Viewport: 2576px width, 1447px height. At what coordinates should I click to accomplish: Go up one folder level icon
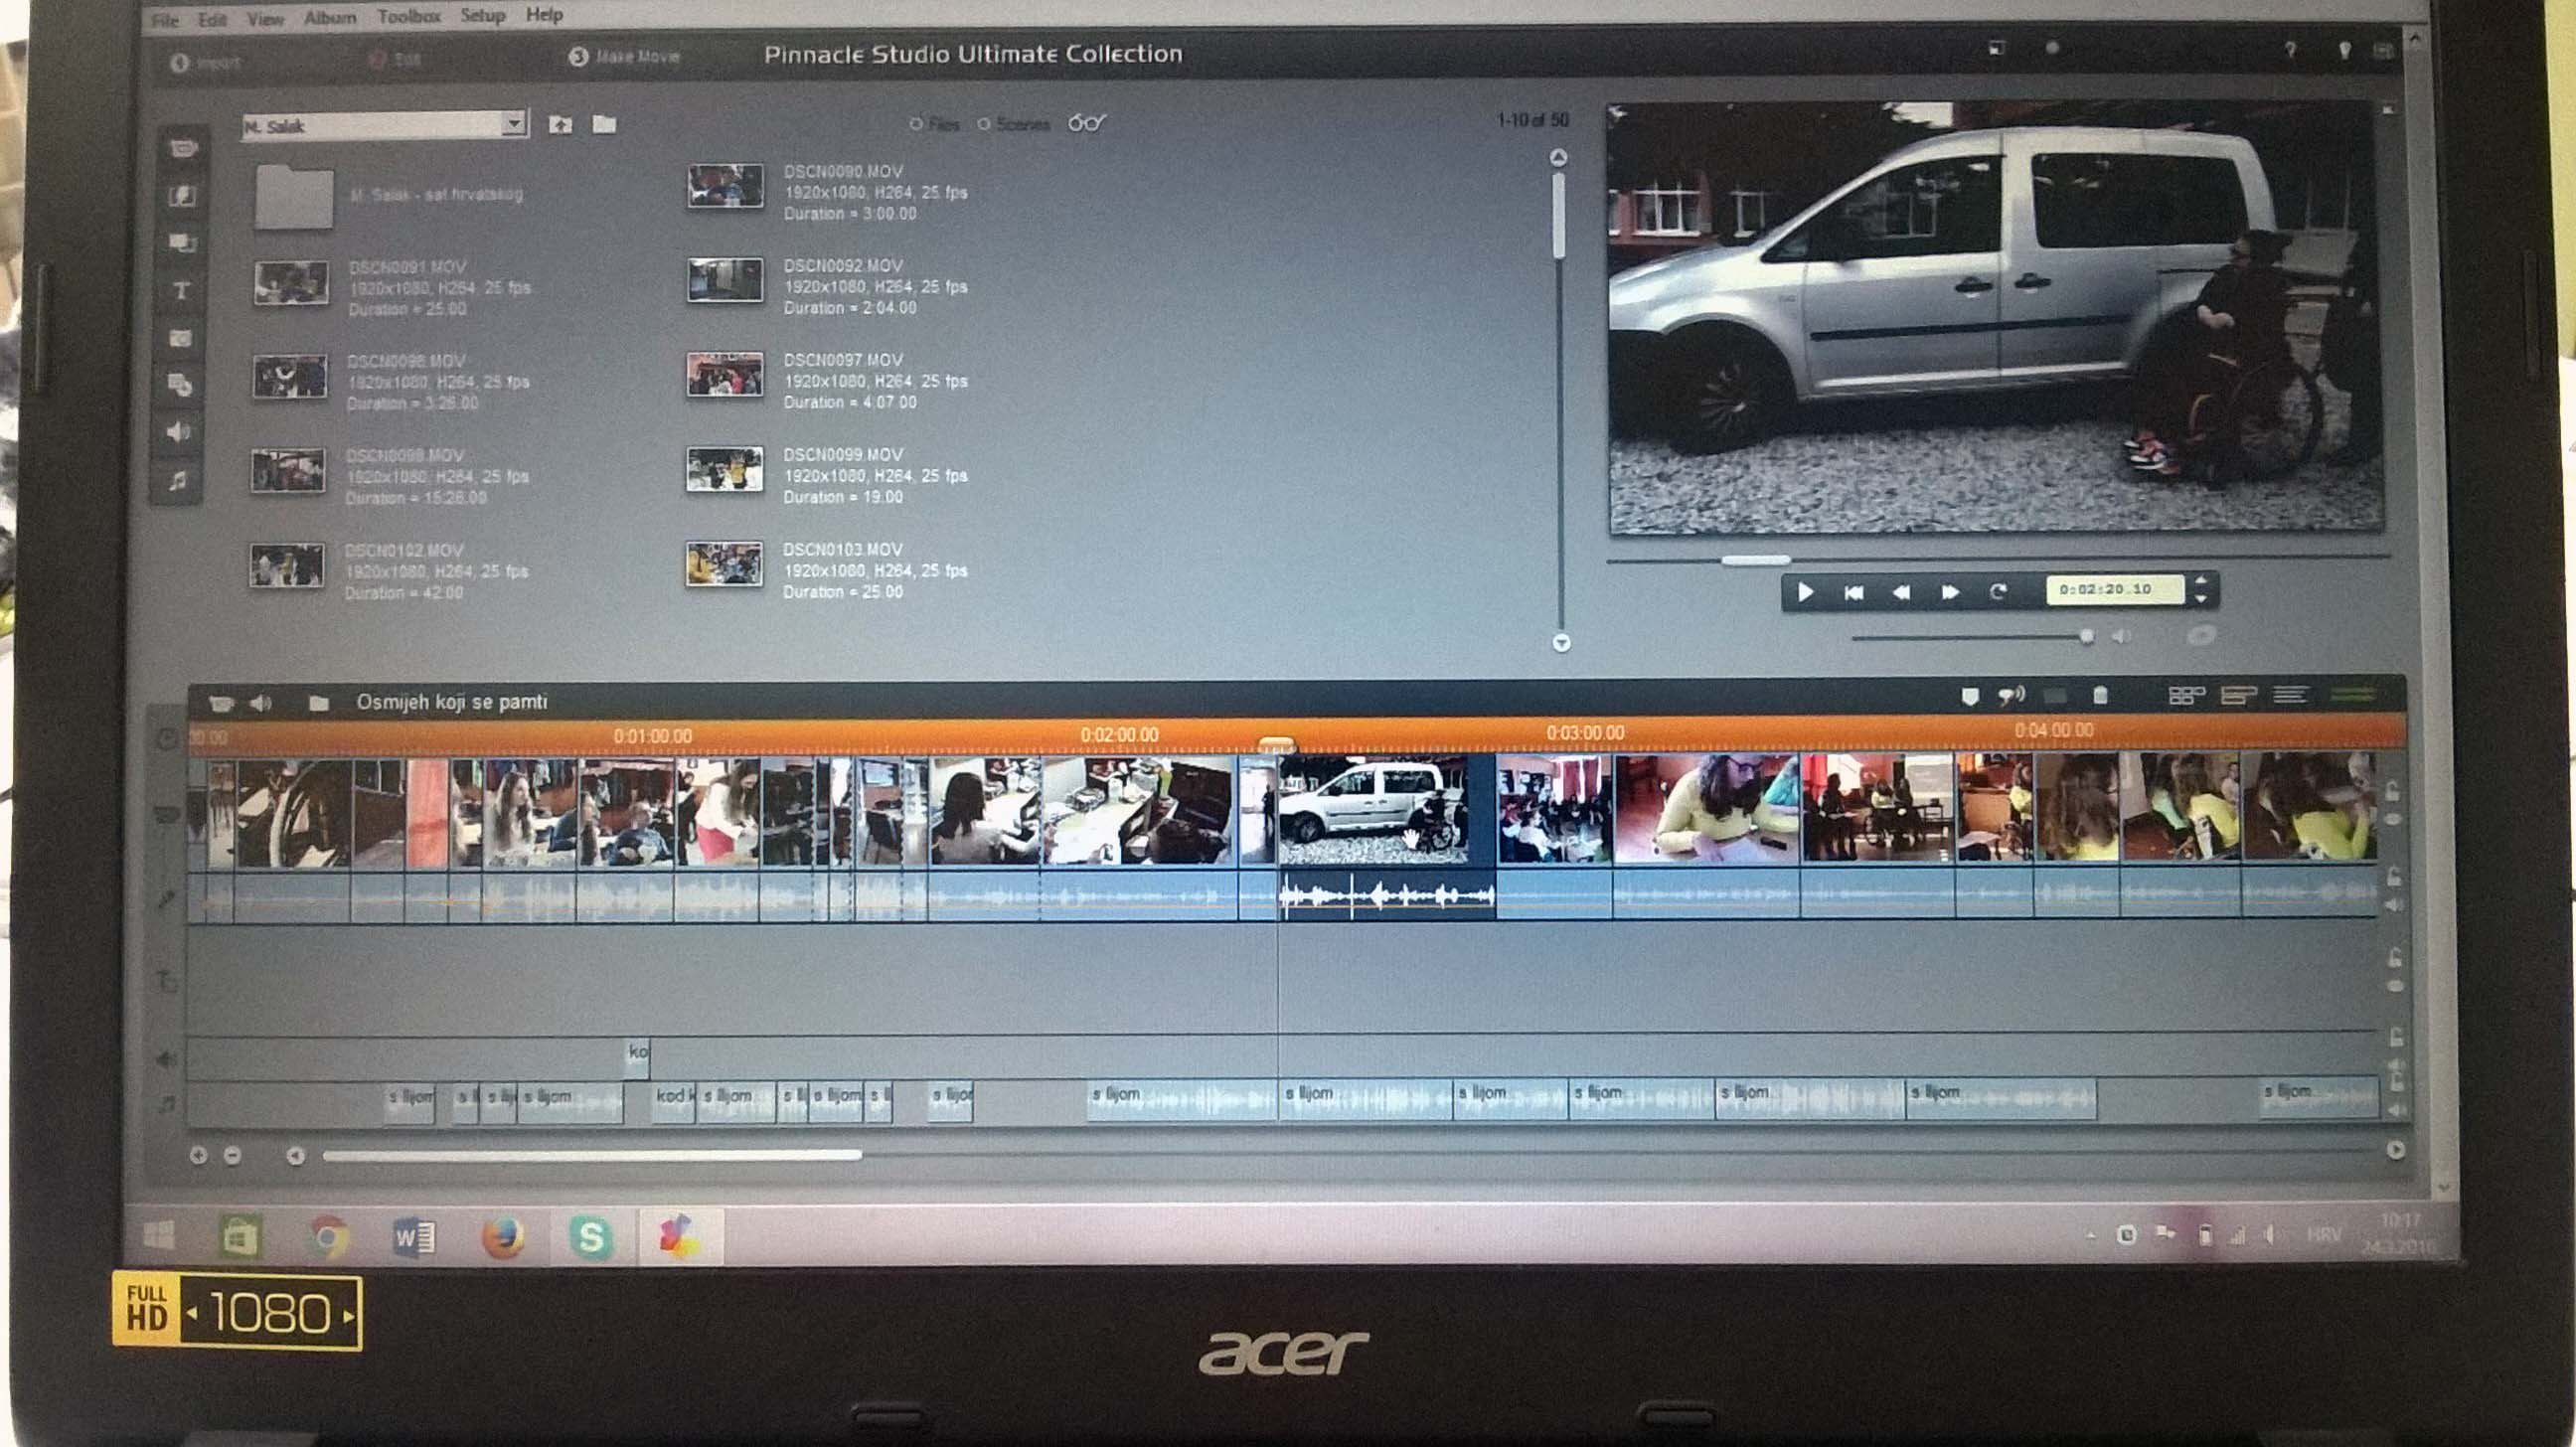560,124
